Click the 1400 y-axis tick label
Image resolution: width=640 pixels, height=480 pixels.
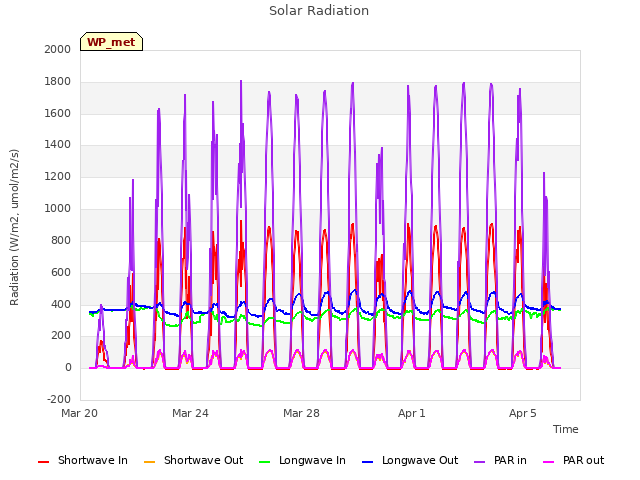tap(58, 145)
